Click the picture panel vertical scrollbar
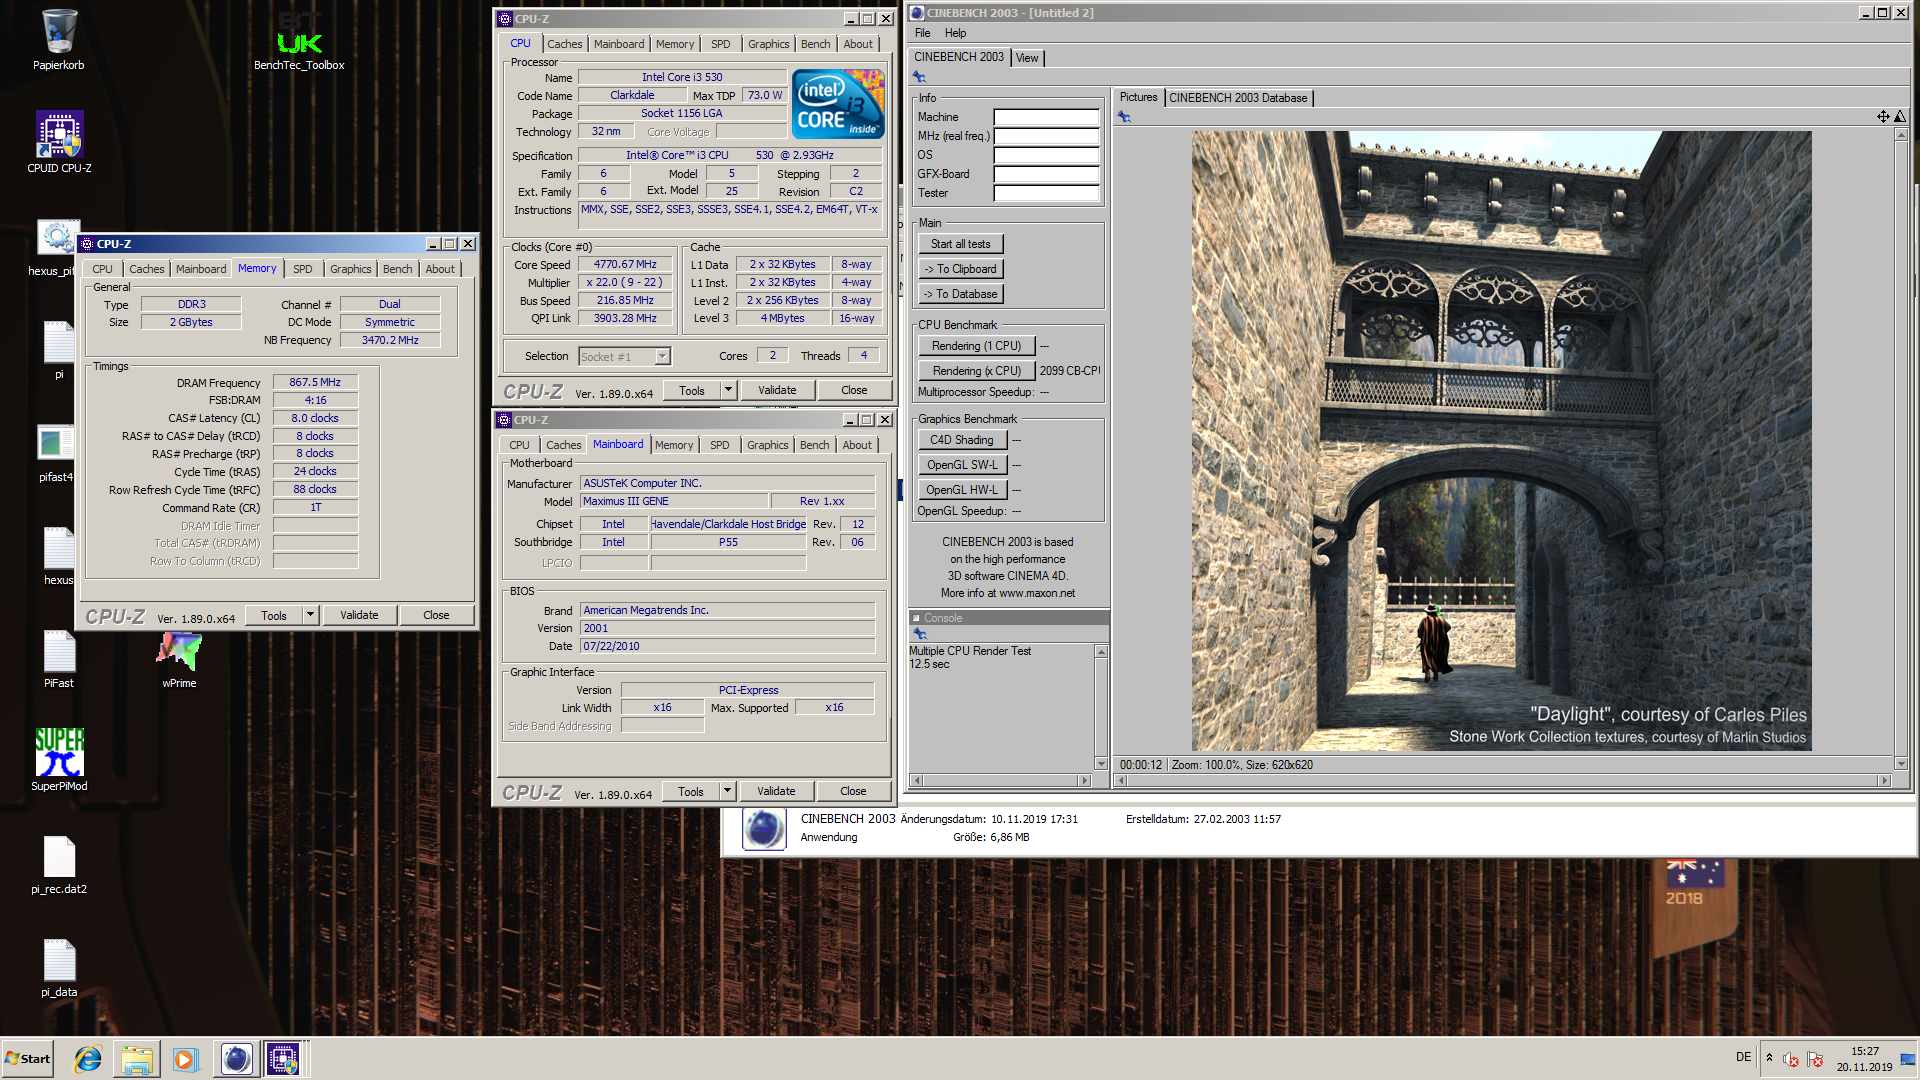This screenshot has width=1920, height=1080. [1901, 448]
